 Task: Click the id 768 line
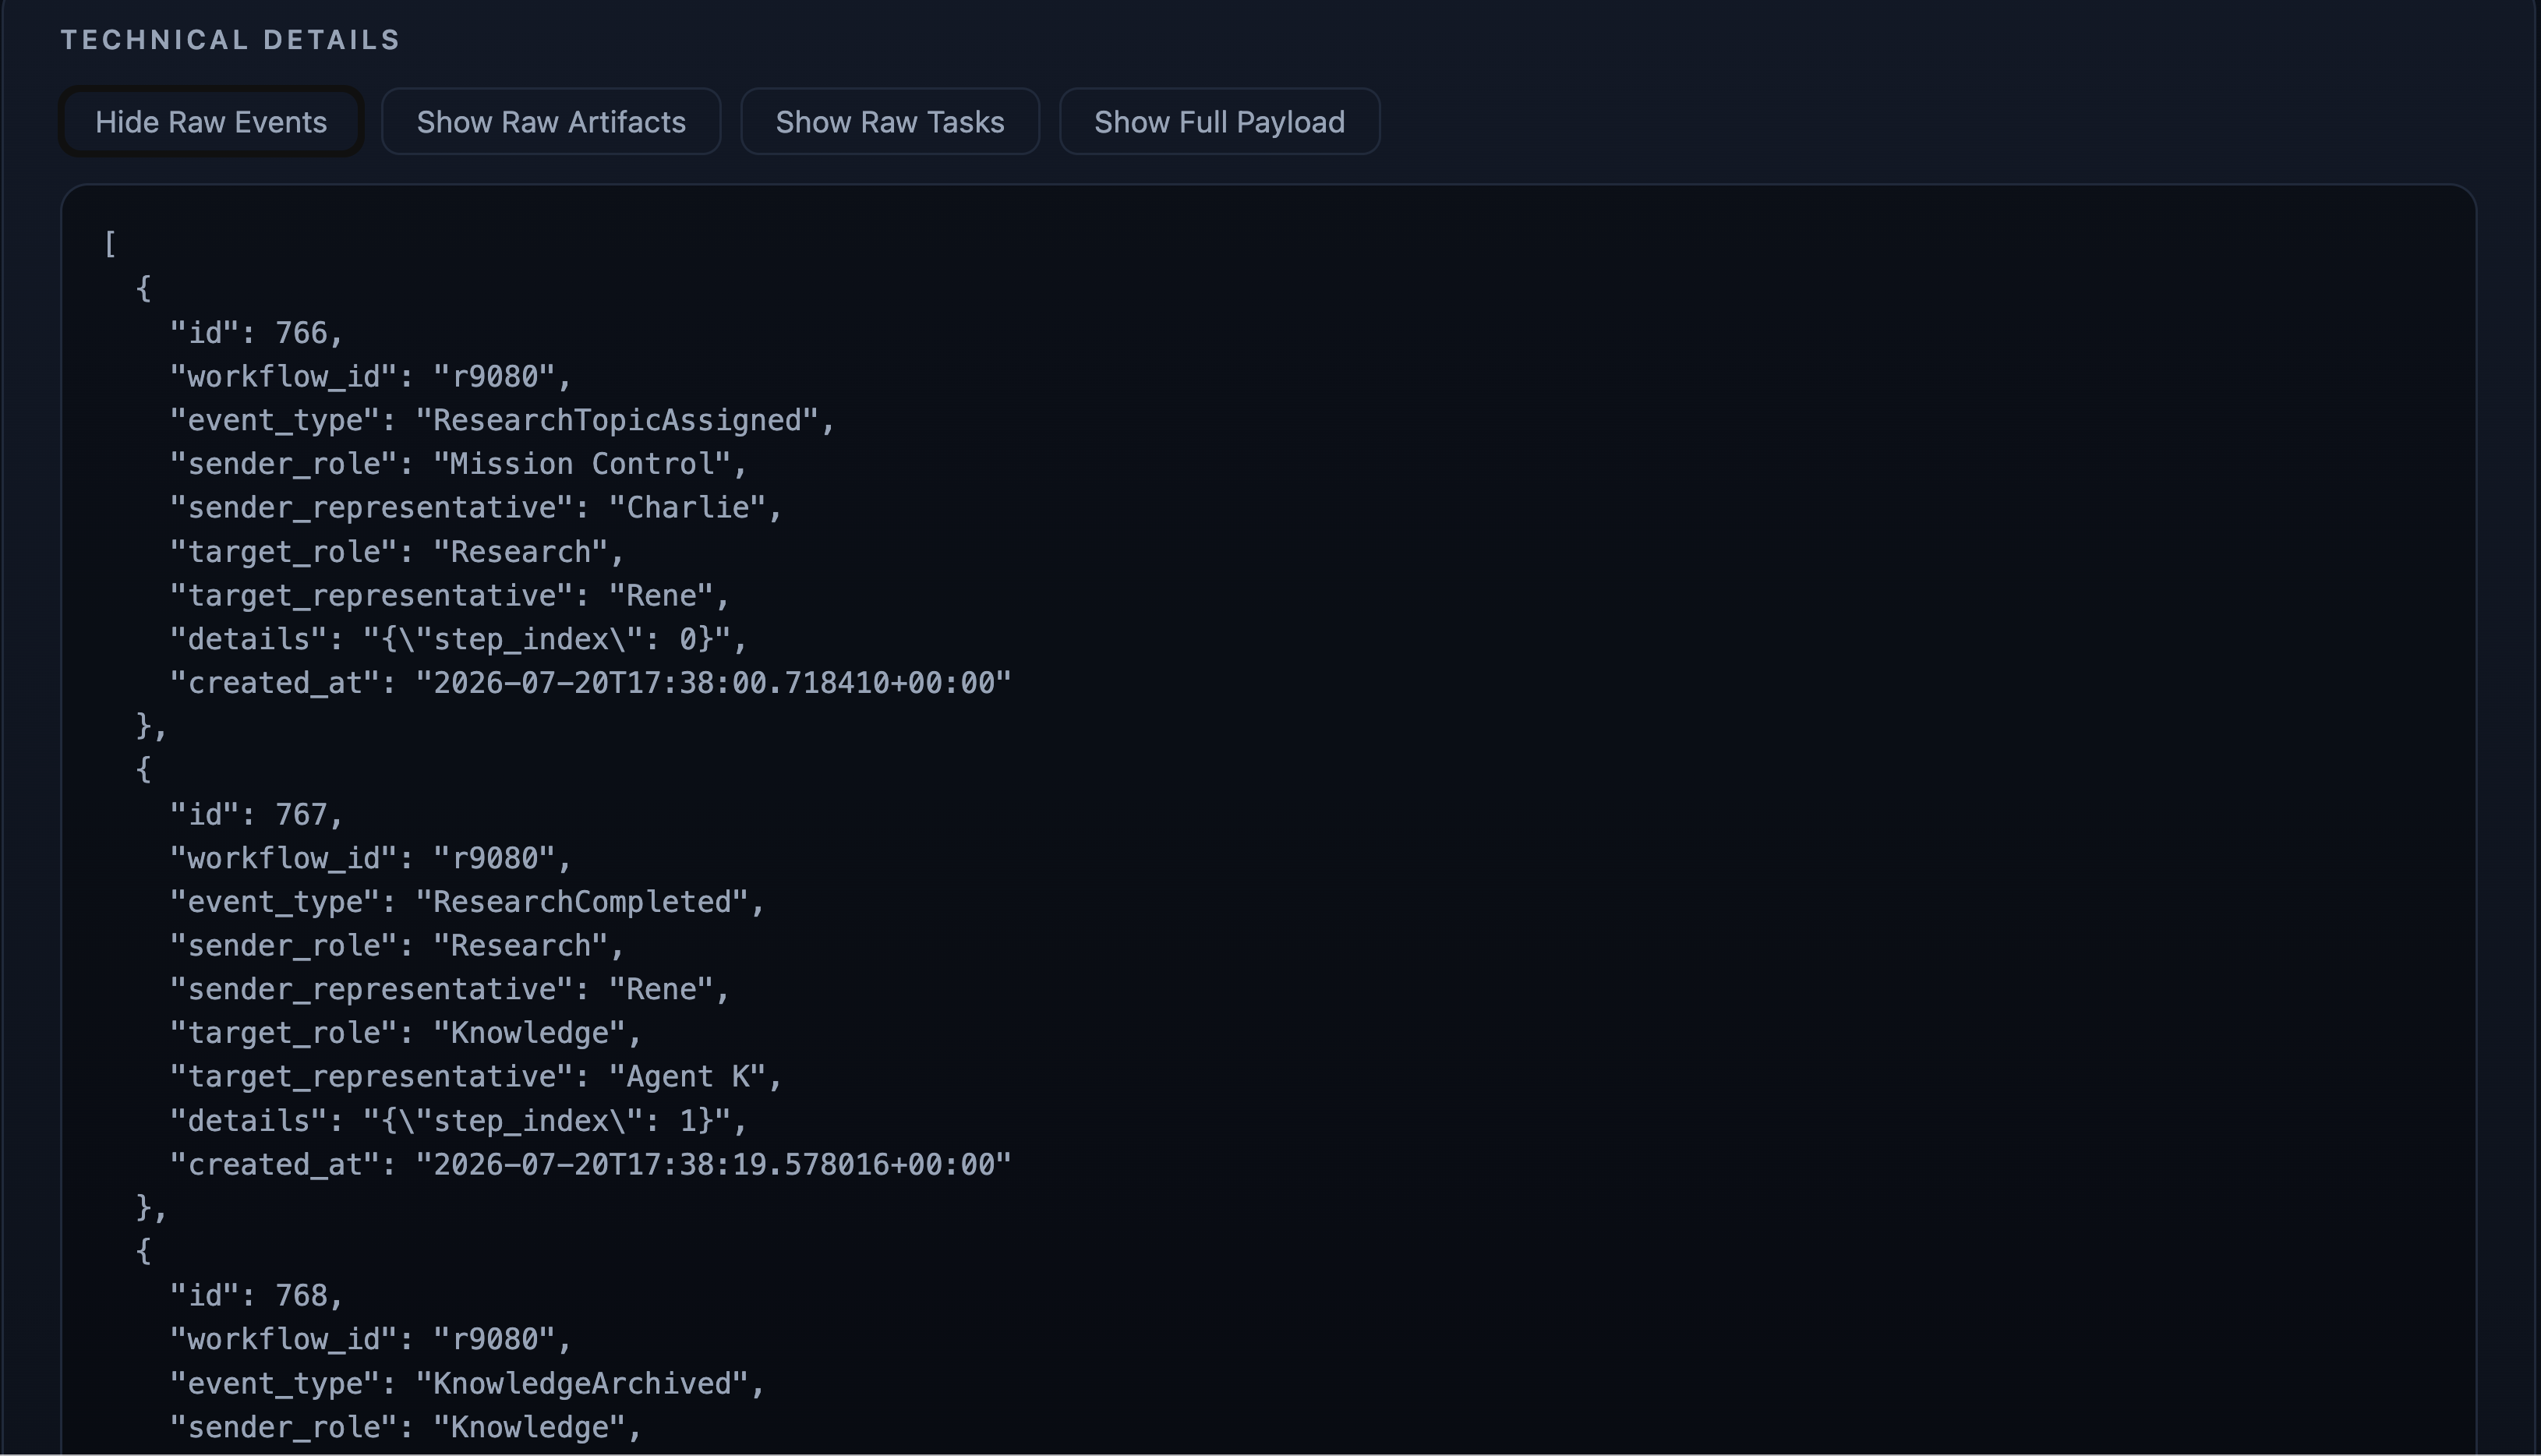(x=256, y=1296)
